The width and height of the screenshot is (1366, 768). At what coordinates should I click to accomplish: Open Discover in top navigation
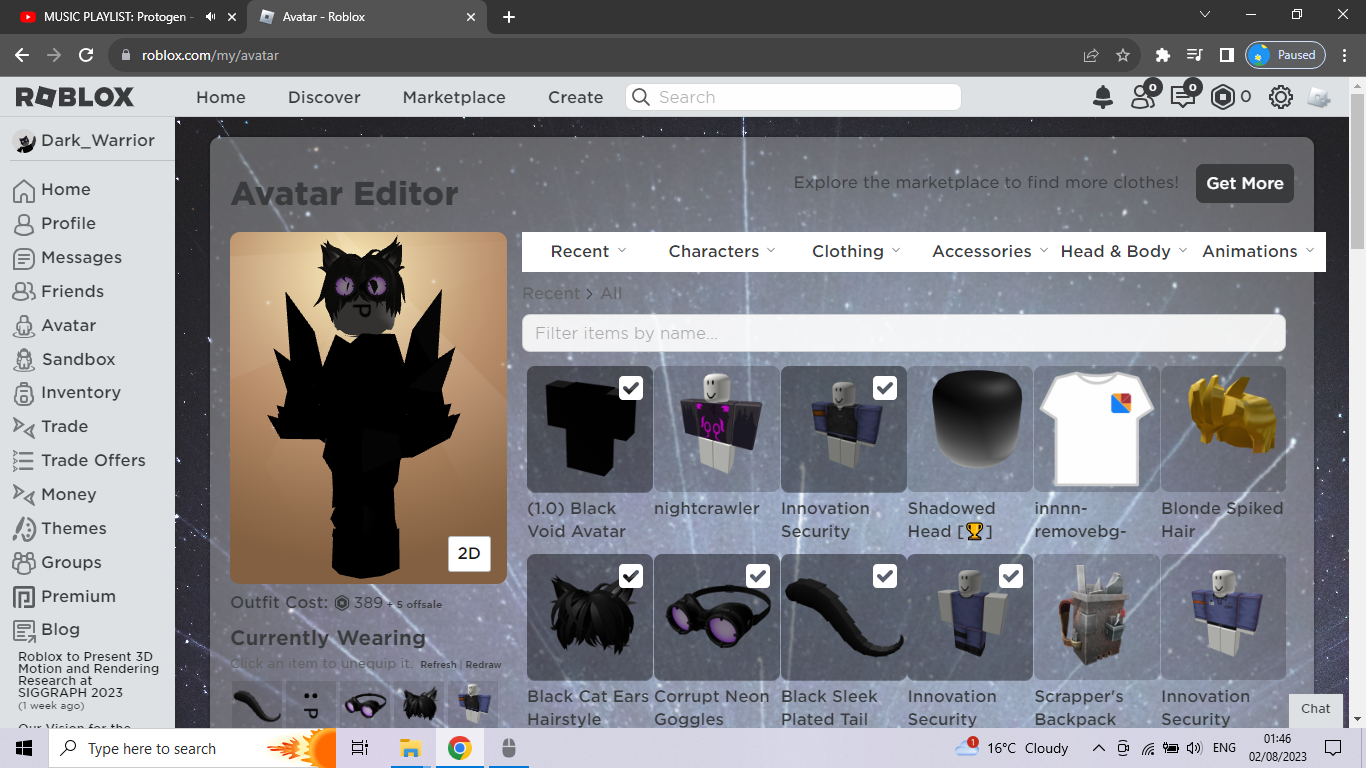[324, 97]
